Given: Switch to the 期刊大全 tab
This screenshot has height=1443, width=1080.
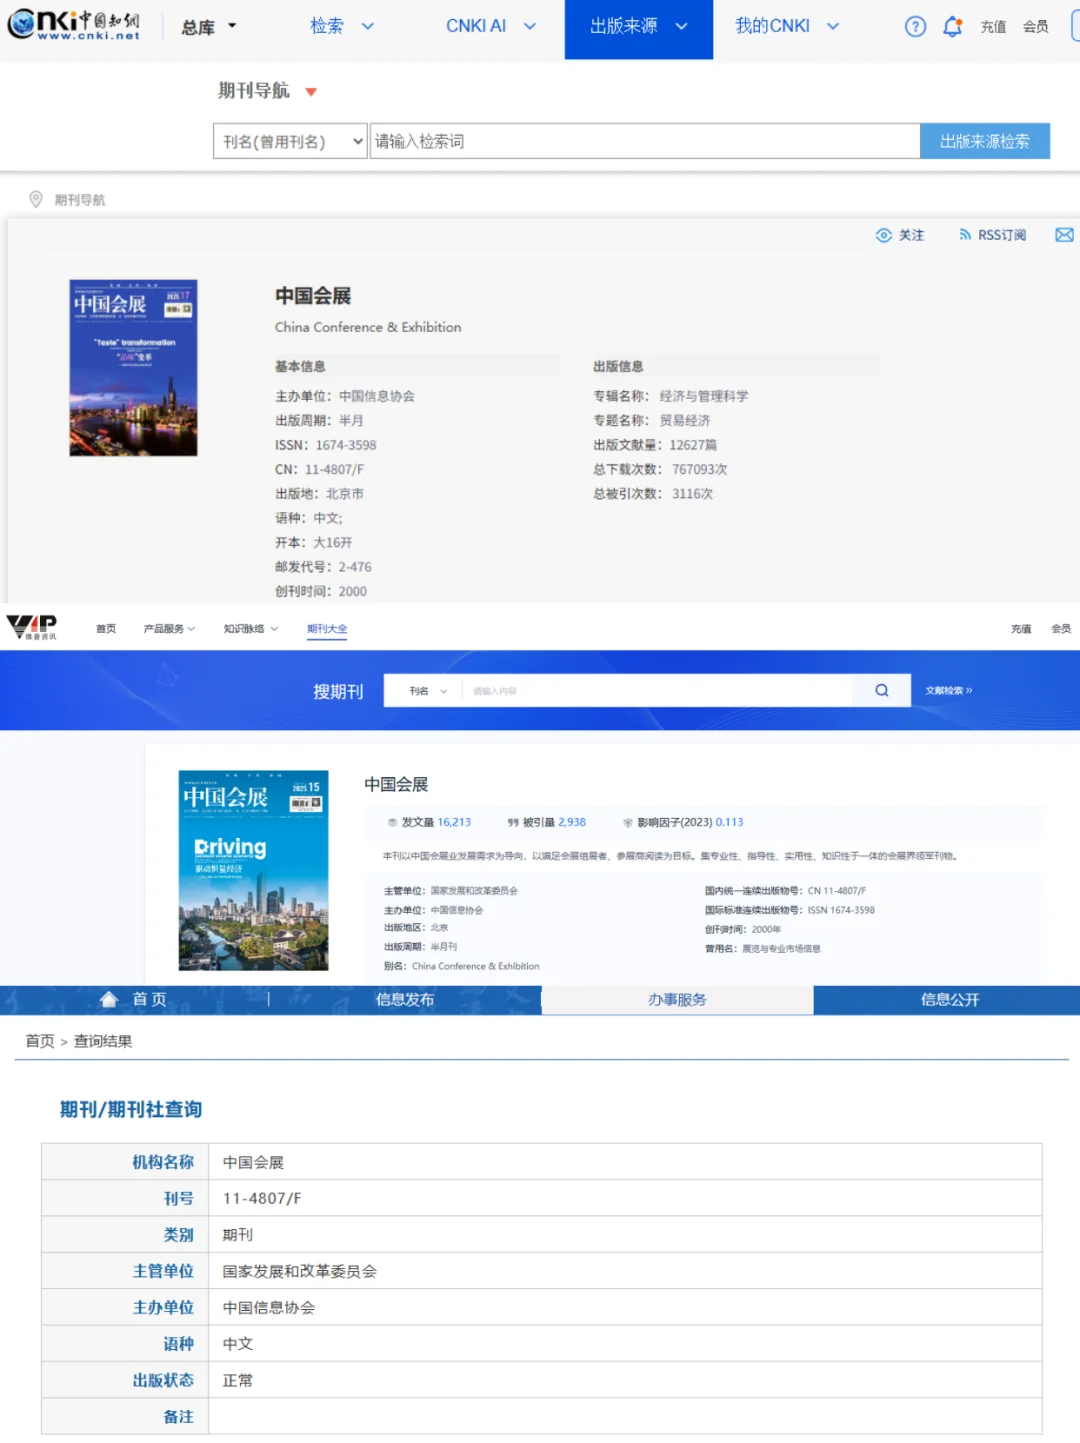Looking at the screenshot, I should [x=327, y=628].
